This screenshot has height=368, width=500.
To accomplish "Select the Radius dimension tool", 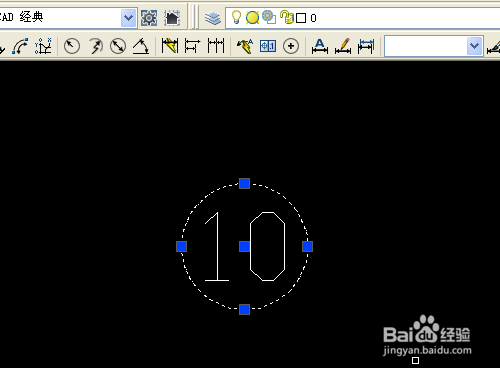I will pyautogui.click(x=72, y=46).
